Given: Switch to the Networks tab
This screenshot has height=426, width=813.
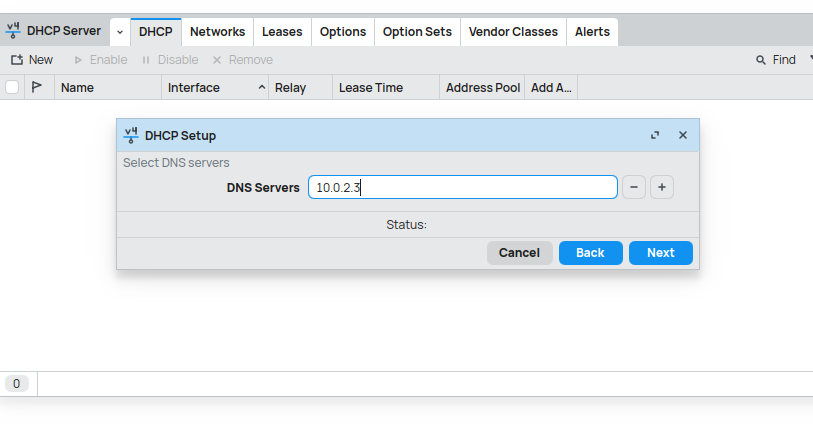Looking at the screenshot, I should (x=217, y=32).
